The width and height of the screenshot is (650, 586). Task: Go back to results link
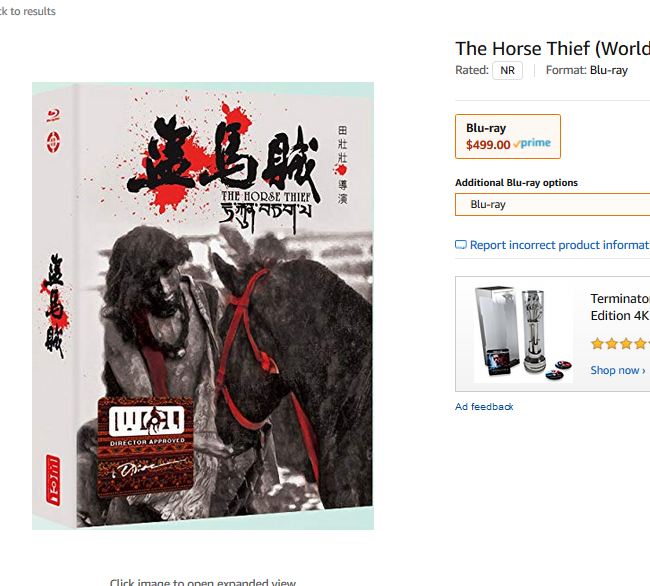click(27, 11)
